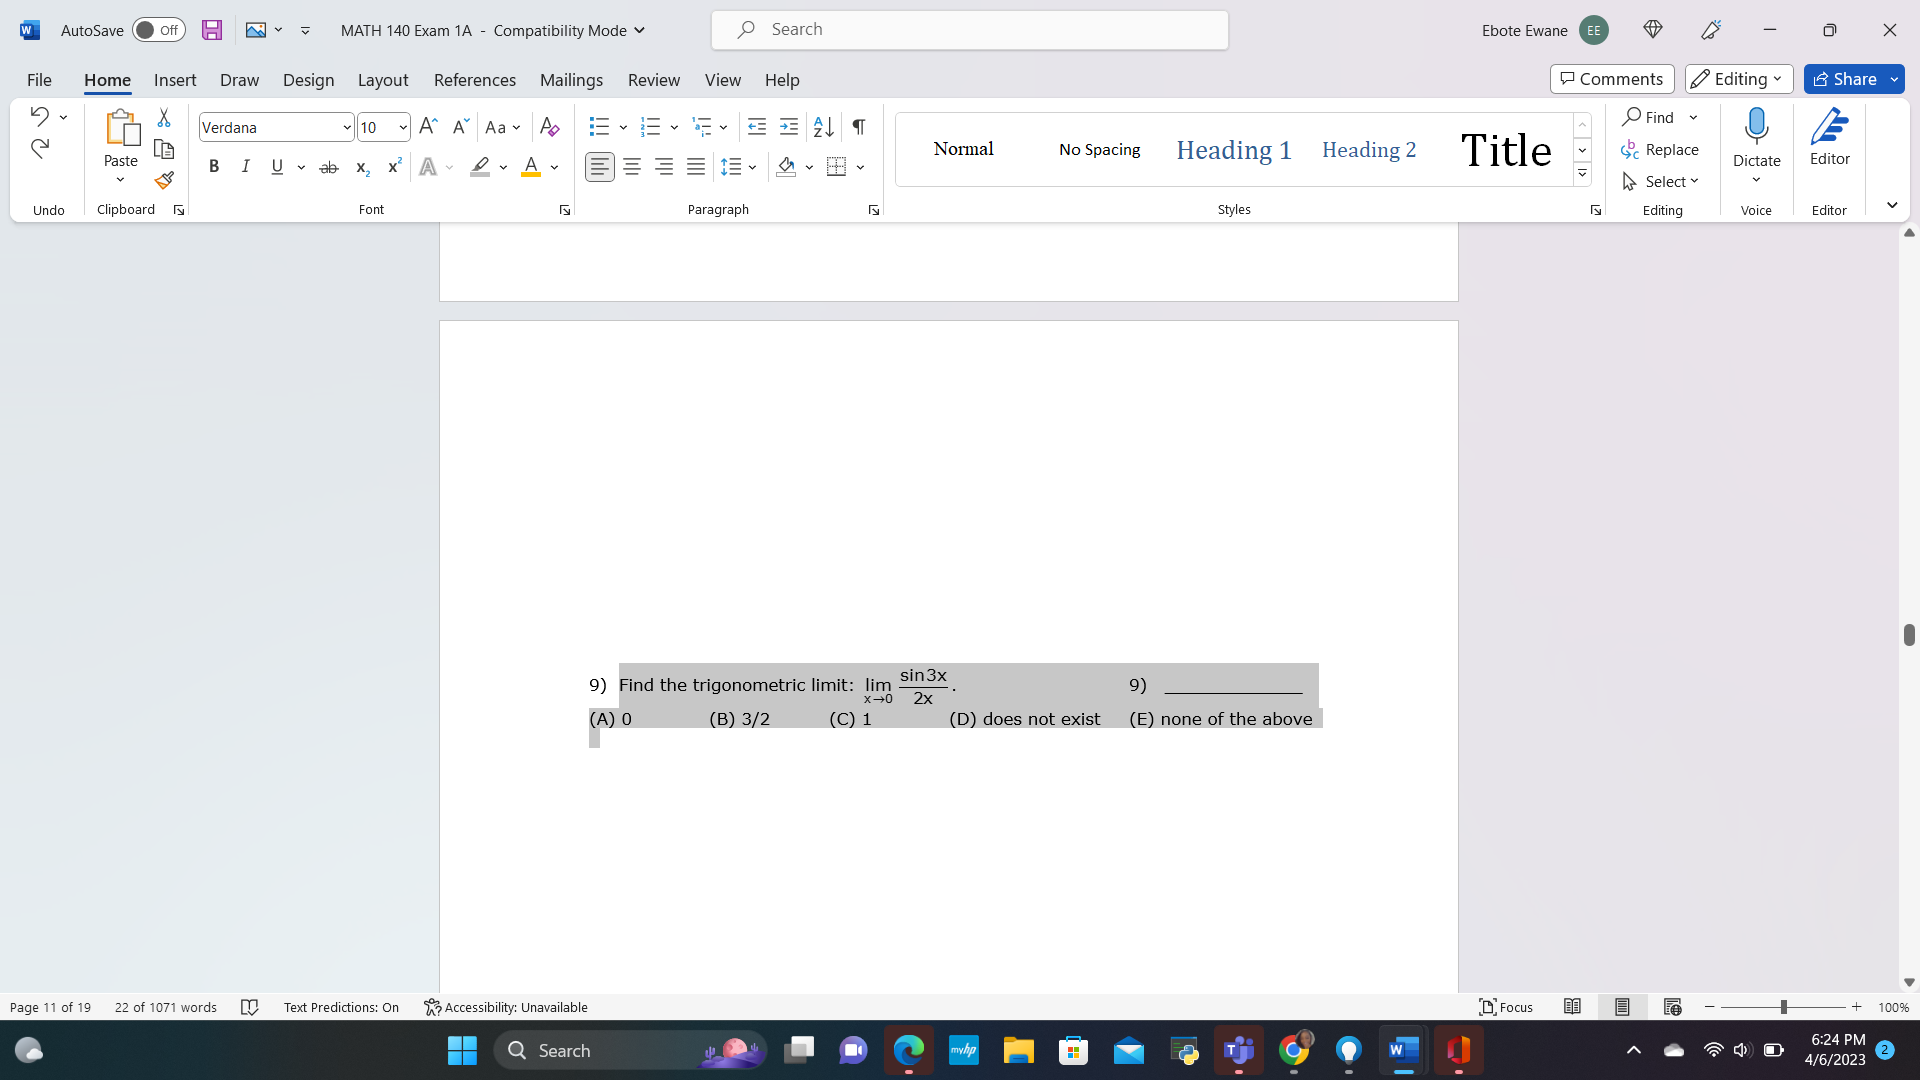Apply the Heading 1 style
Screen dimensions: 1920x1080
point(1232,149)
